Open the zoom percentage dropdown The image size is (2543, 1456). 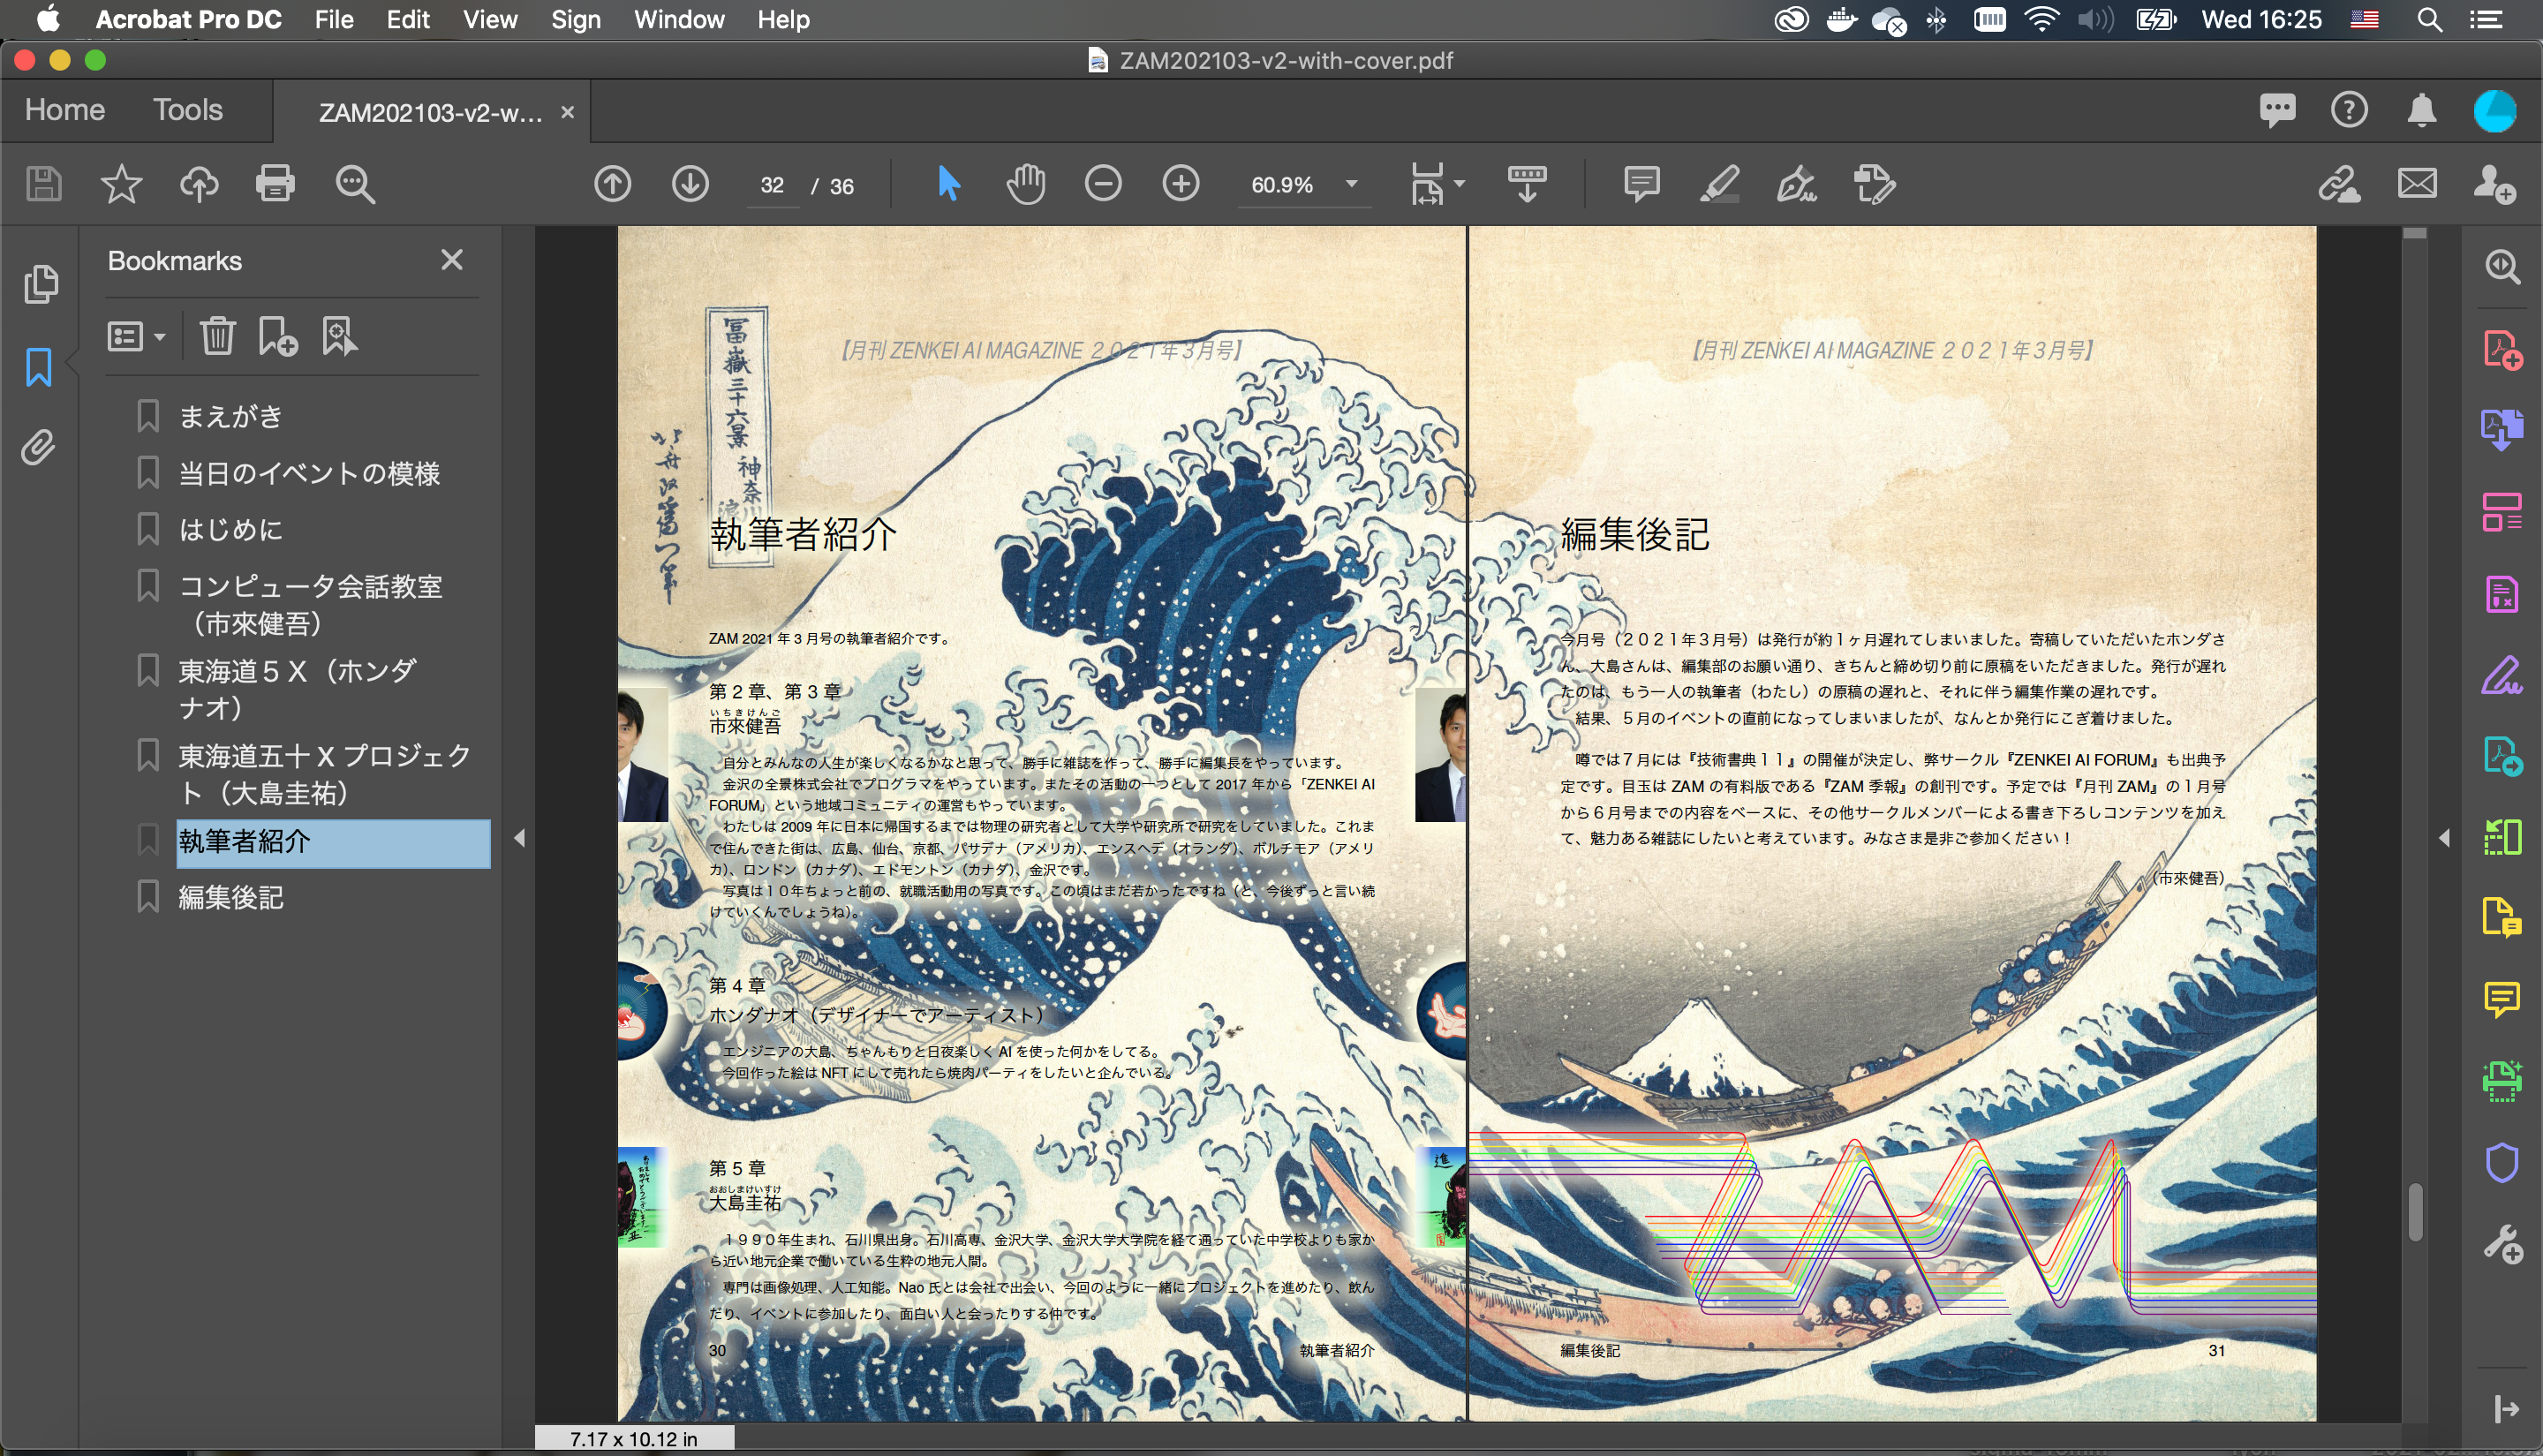(1352, 184)
